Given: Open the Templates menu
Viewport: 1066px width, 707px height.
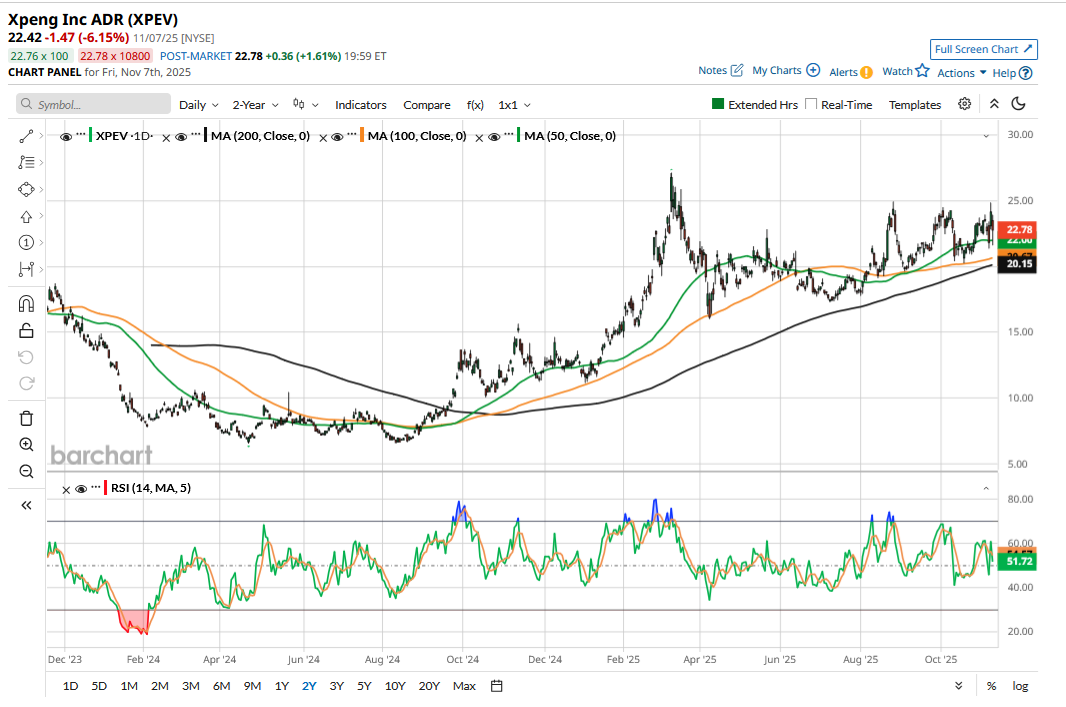Looking at the screenshot, I should pos(914,105).
